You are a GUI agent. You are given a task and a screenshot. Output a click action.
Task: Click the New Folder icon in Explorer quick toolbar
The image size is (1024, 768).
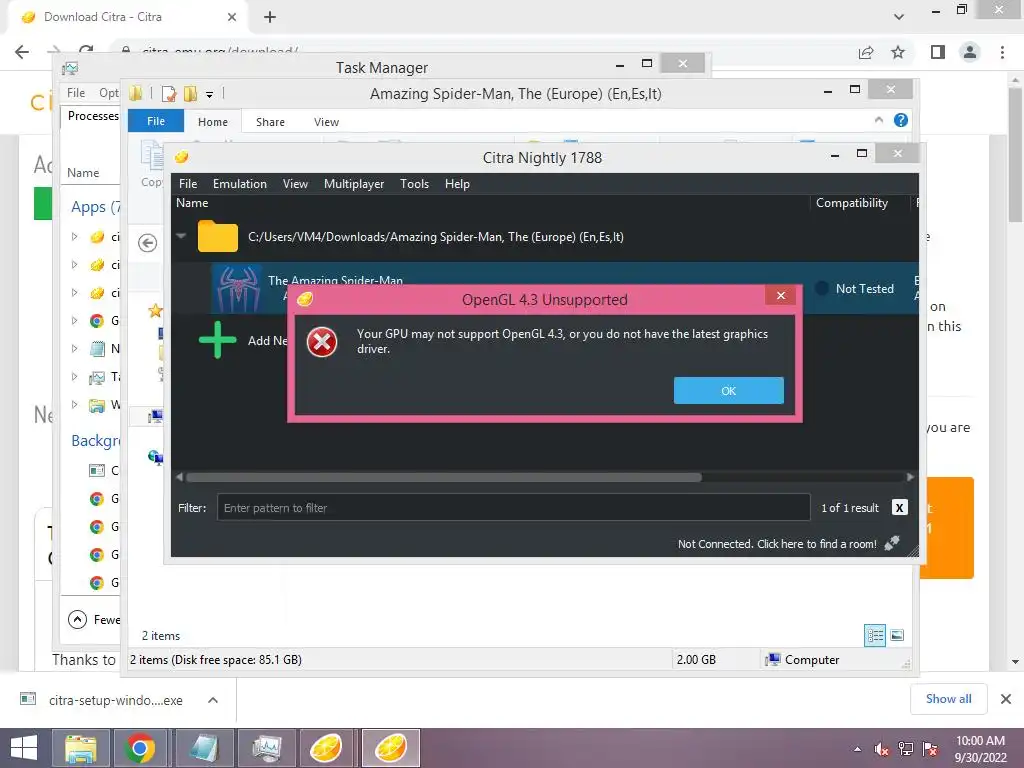click(x=190, y=94)
